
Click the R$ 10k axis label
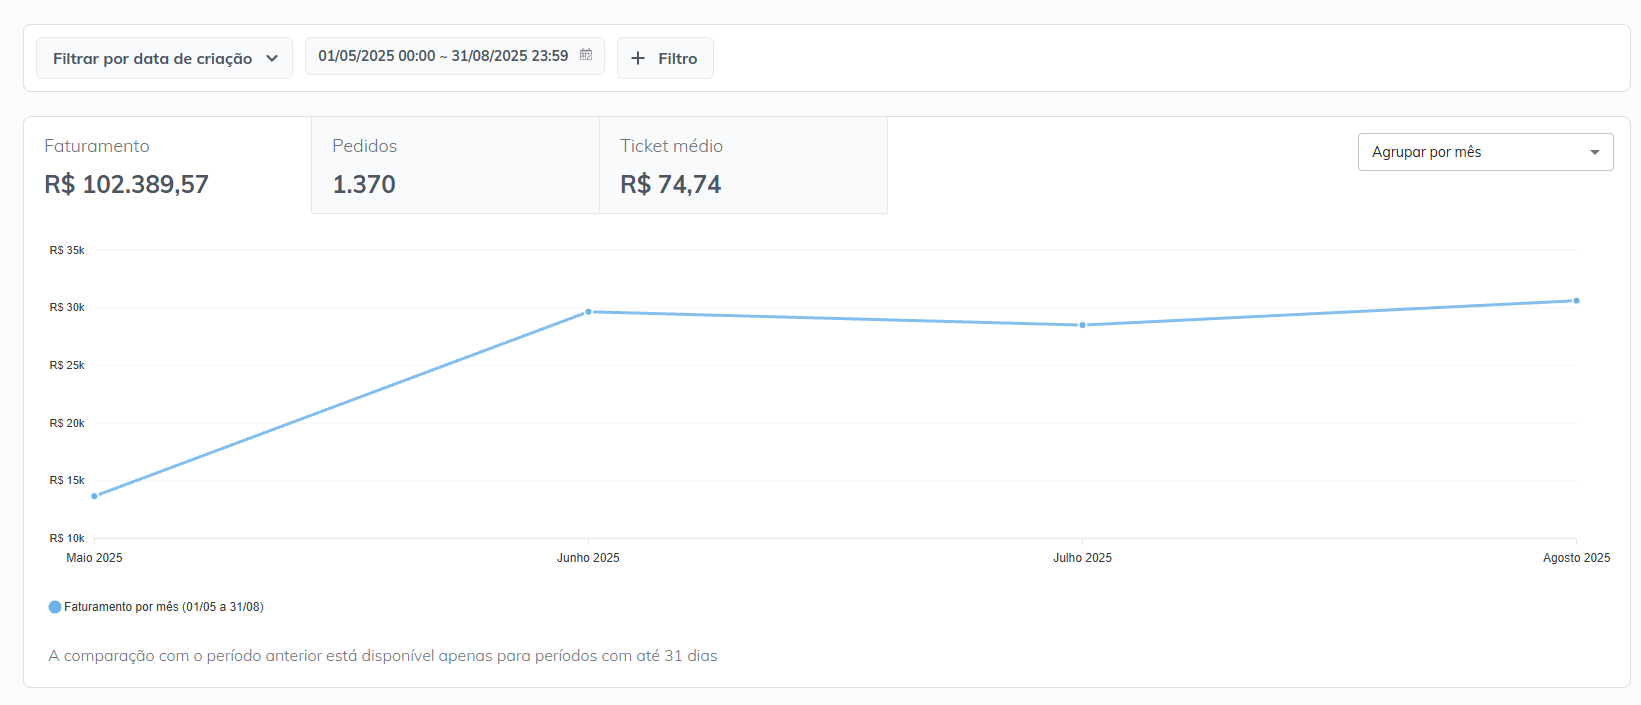67,538
